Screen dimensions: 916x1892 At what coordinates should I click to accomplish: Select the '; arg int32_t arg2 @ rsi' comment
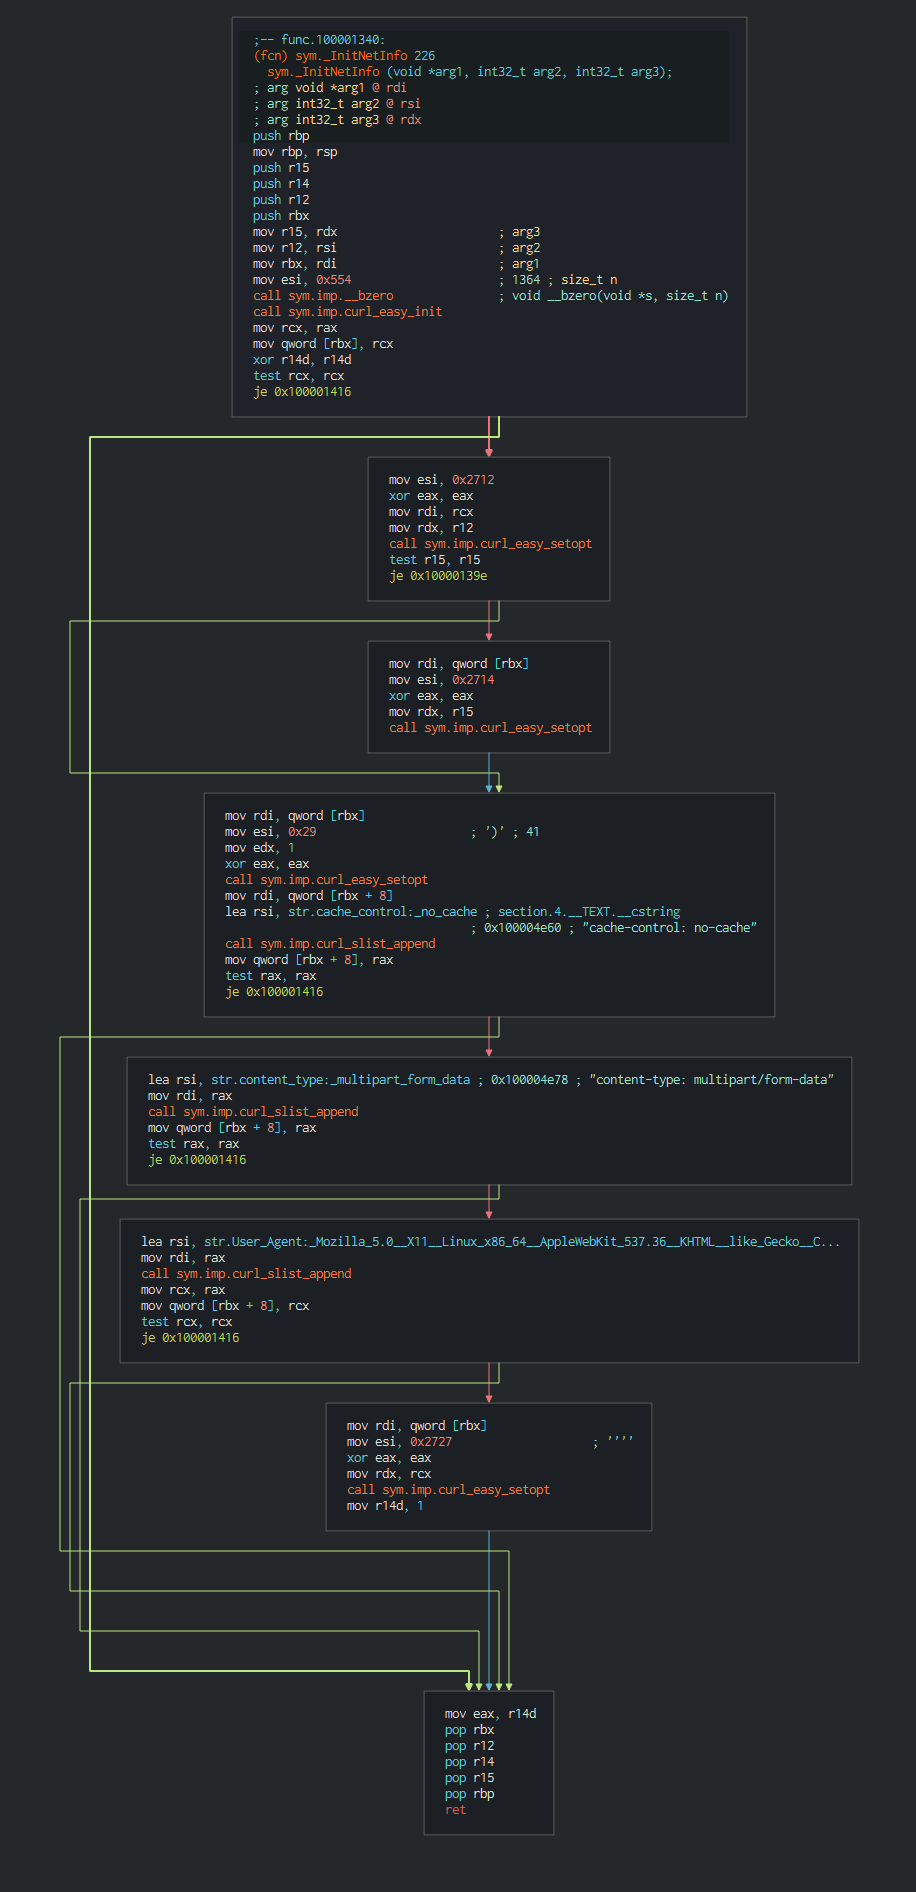[x=337, y=104]
